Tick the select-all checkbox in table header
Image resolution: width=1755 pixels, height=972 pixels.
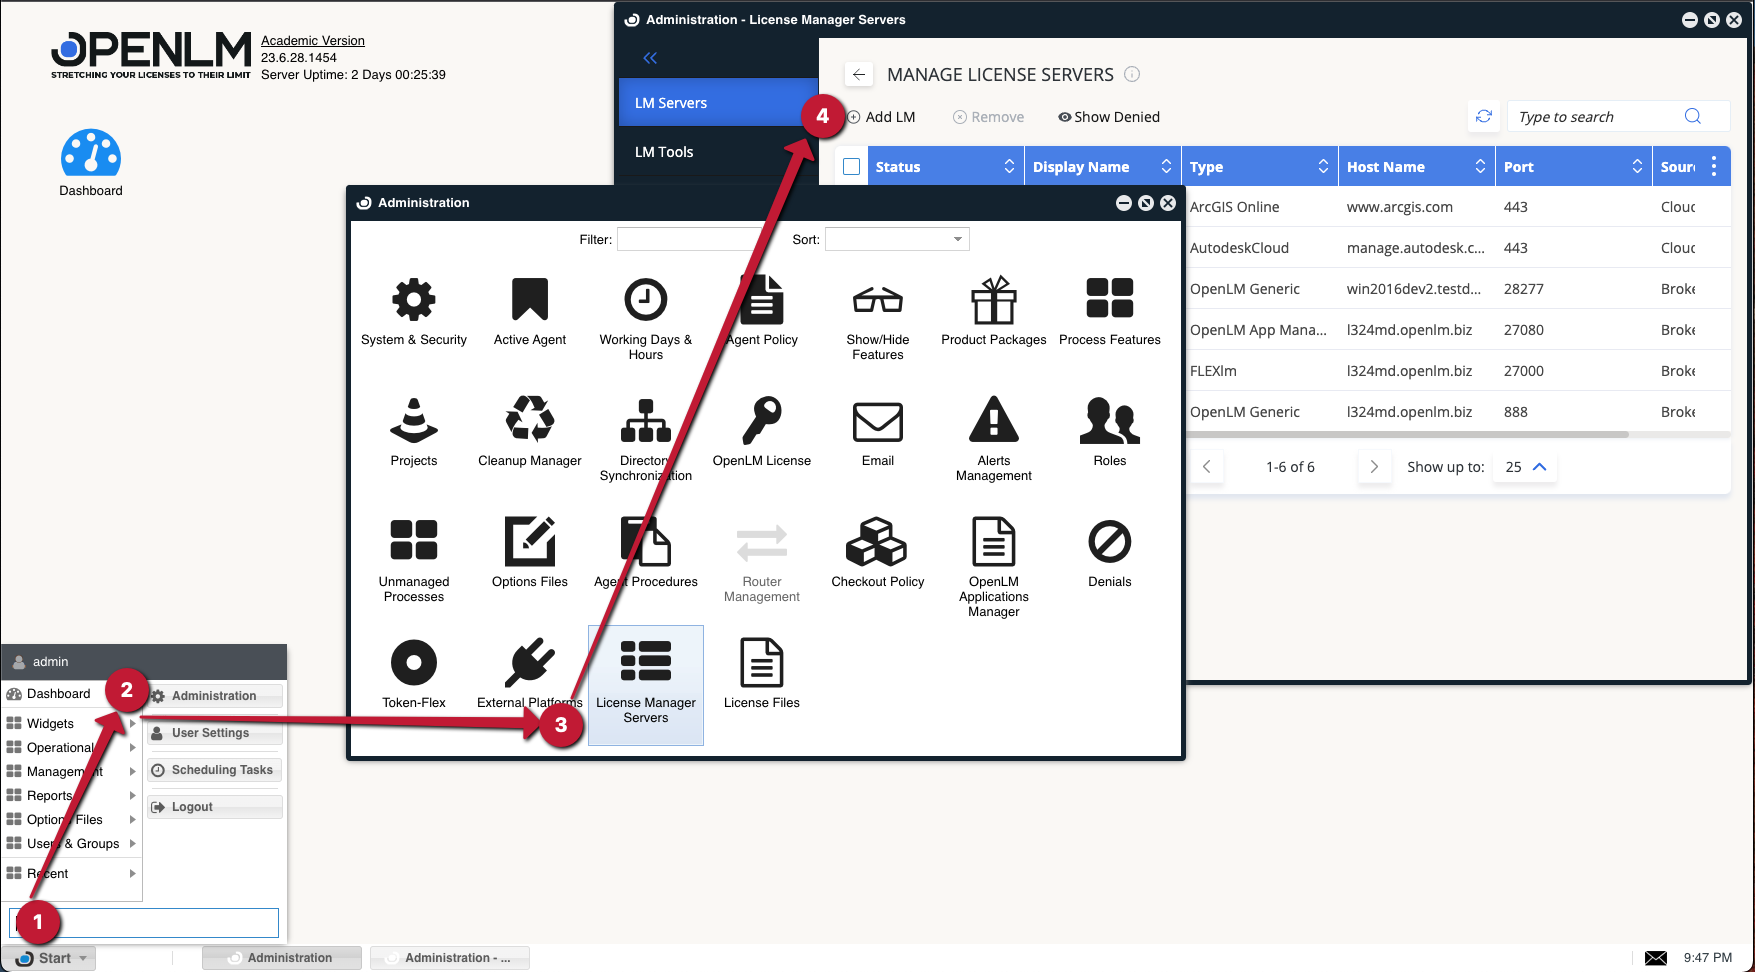tap(852, 167)
